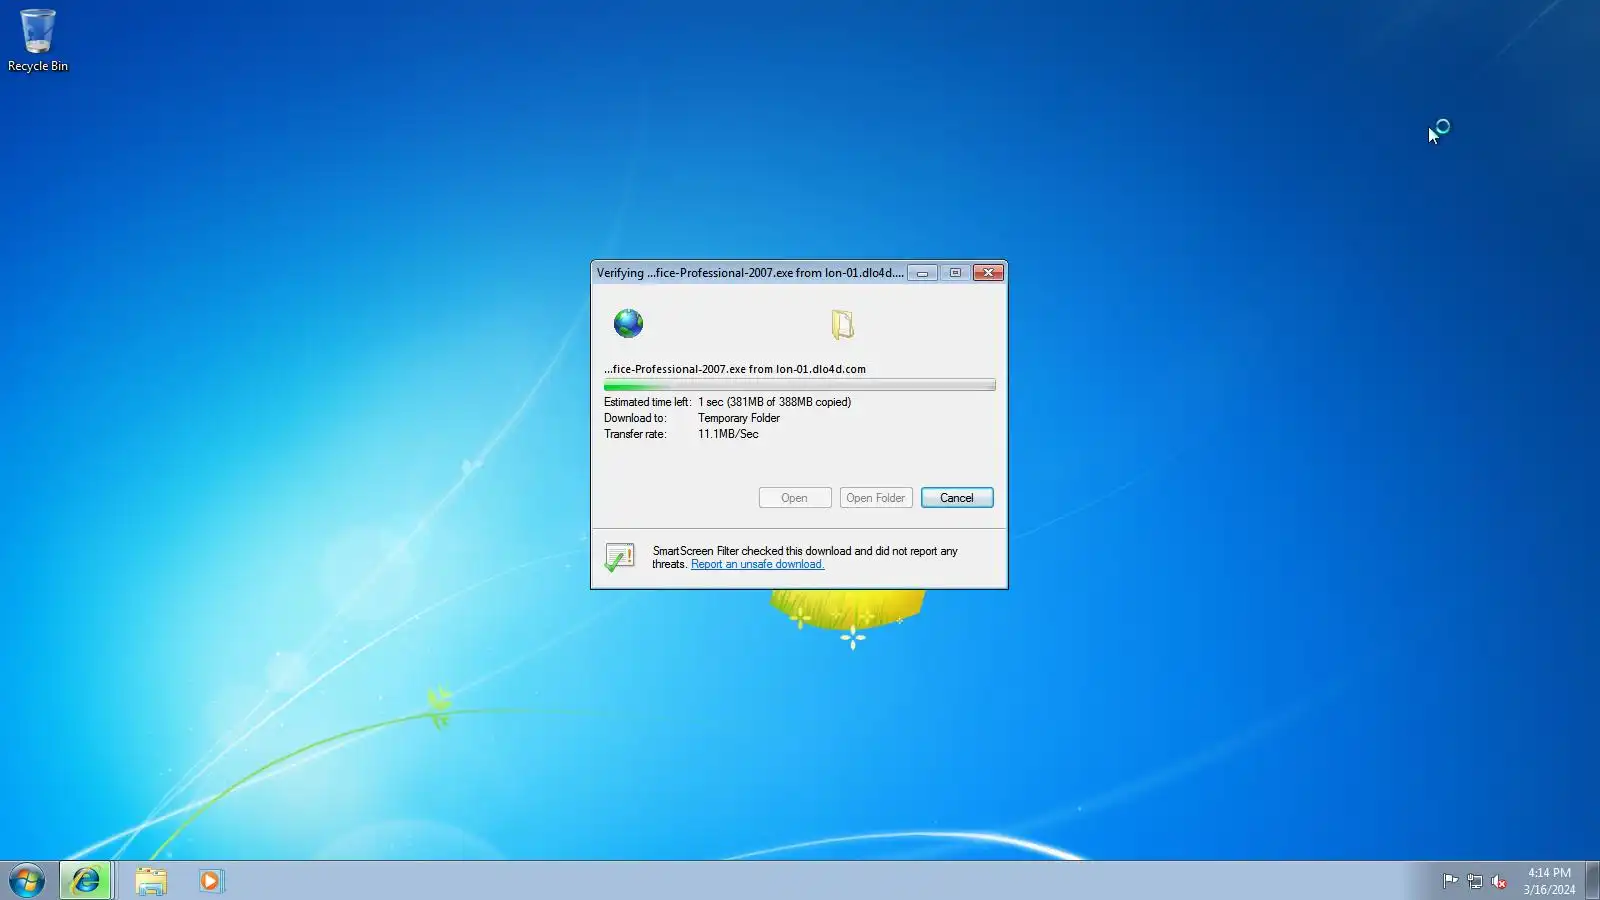The image size is (1600, 900).
Task: Click the taskbar clock showing 4:14 PM
Action: coord(1549,881)
